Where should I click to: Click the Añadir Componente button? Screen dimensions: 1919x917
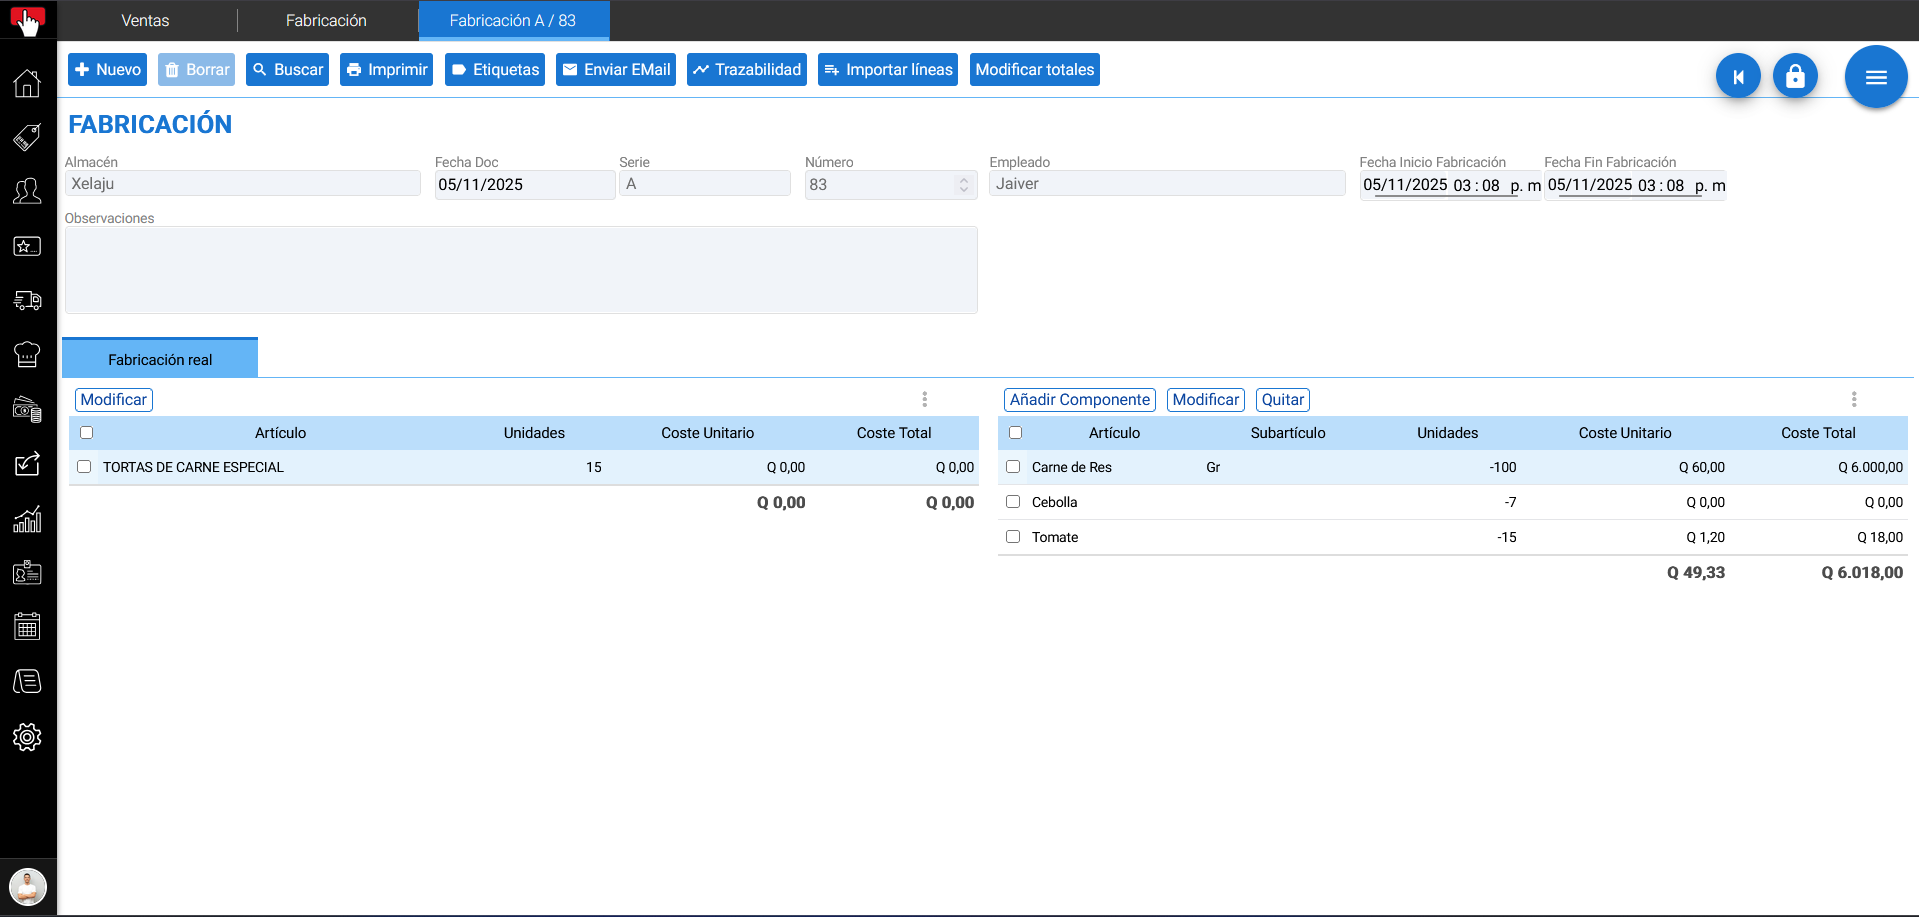[1079, 400]
